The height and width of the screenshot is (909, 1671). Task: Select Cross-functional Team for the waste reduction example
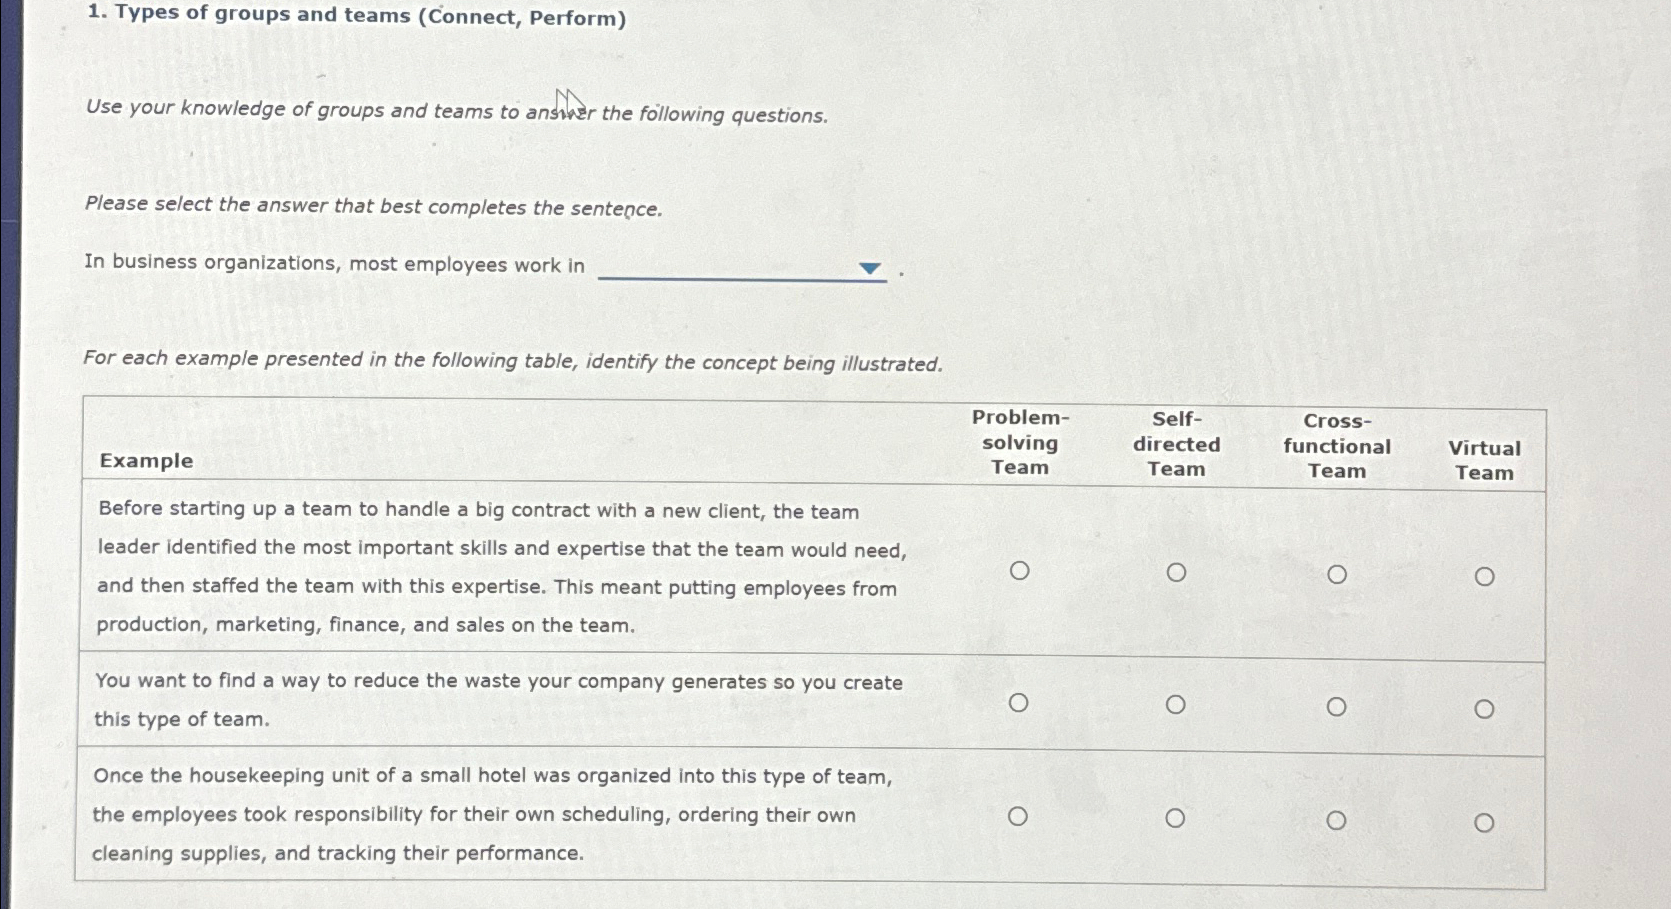click(x=1337, y=705)
